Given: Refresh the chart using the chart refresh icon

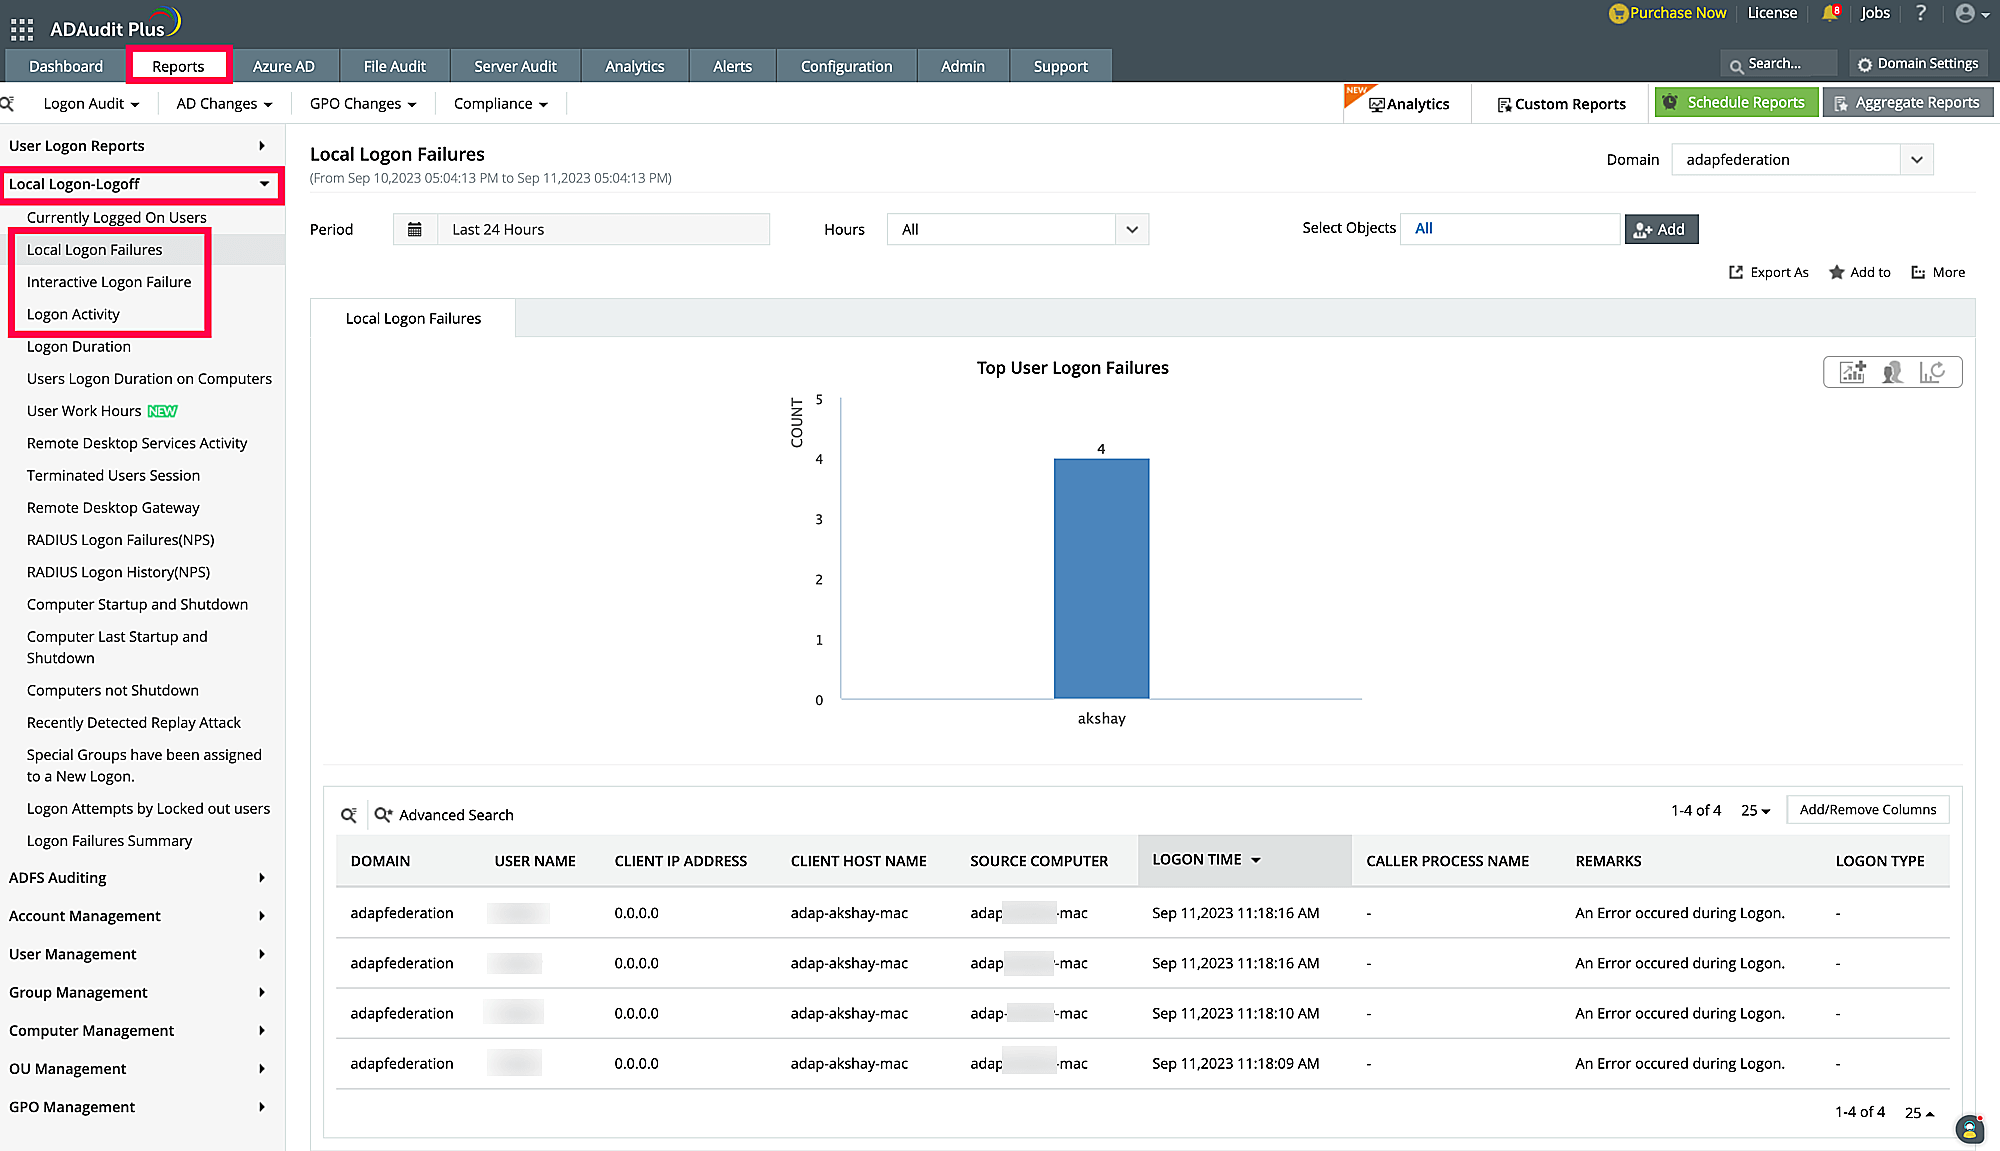Looking at the screenshot, I should (1932, 371).
